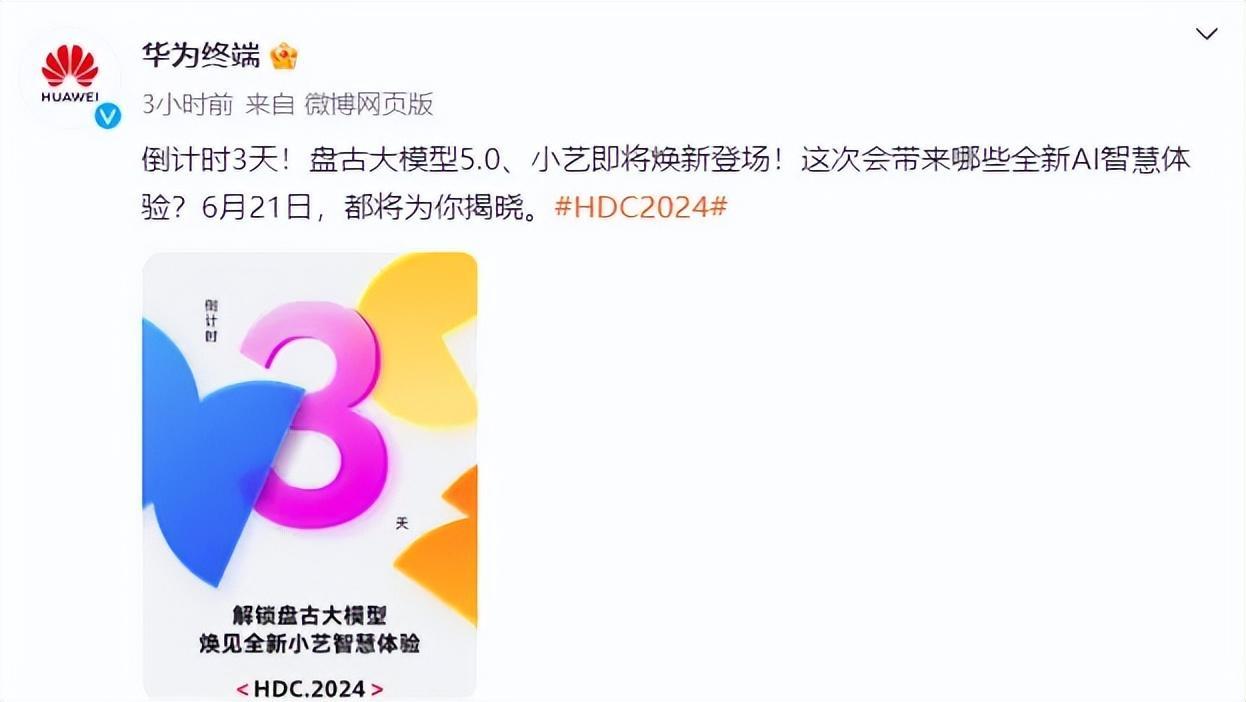Click the 微博网页版 source link
The width and height of the screenshot is (1246, 702).
click(368, 103)
